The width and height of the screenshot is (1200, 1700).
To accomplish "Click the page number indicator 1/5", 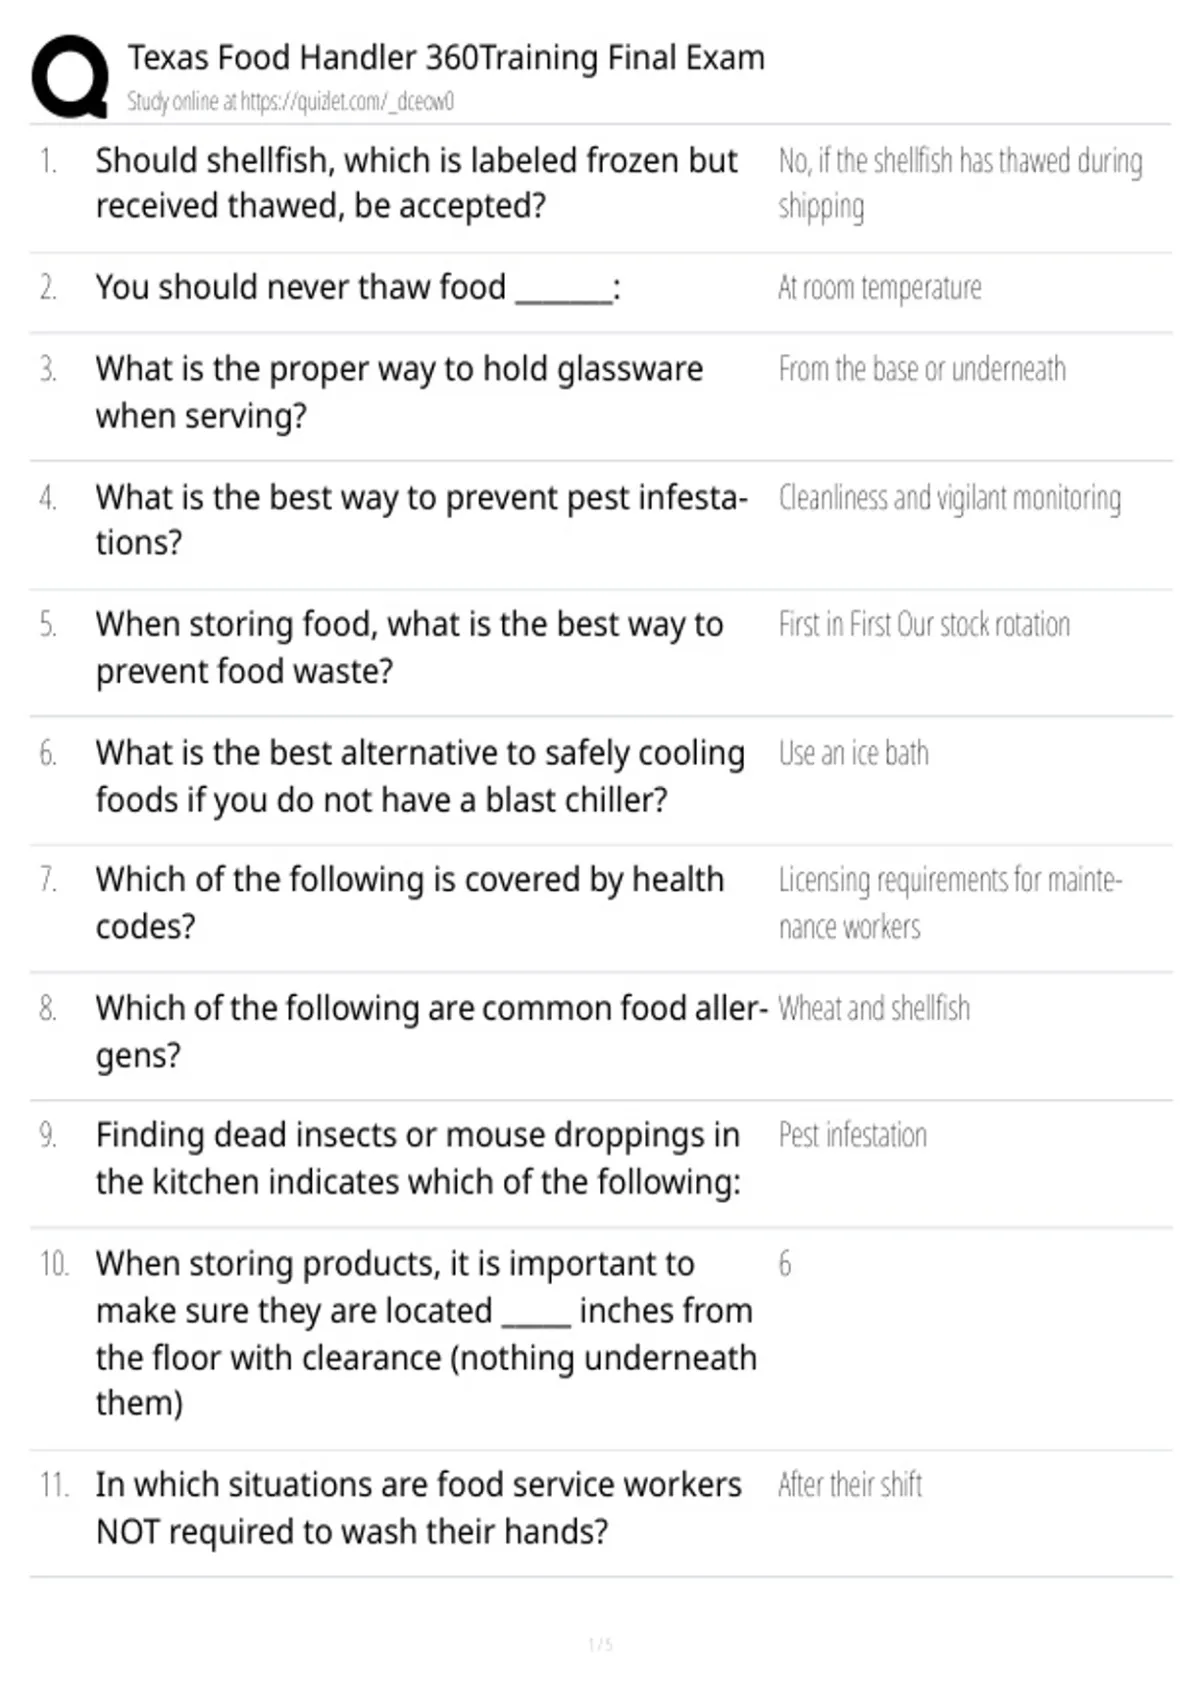I will [600, 1644].
